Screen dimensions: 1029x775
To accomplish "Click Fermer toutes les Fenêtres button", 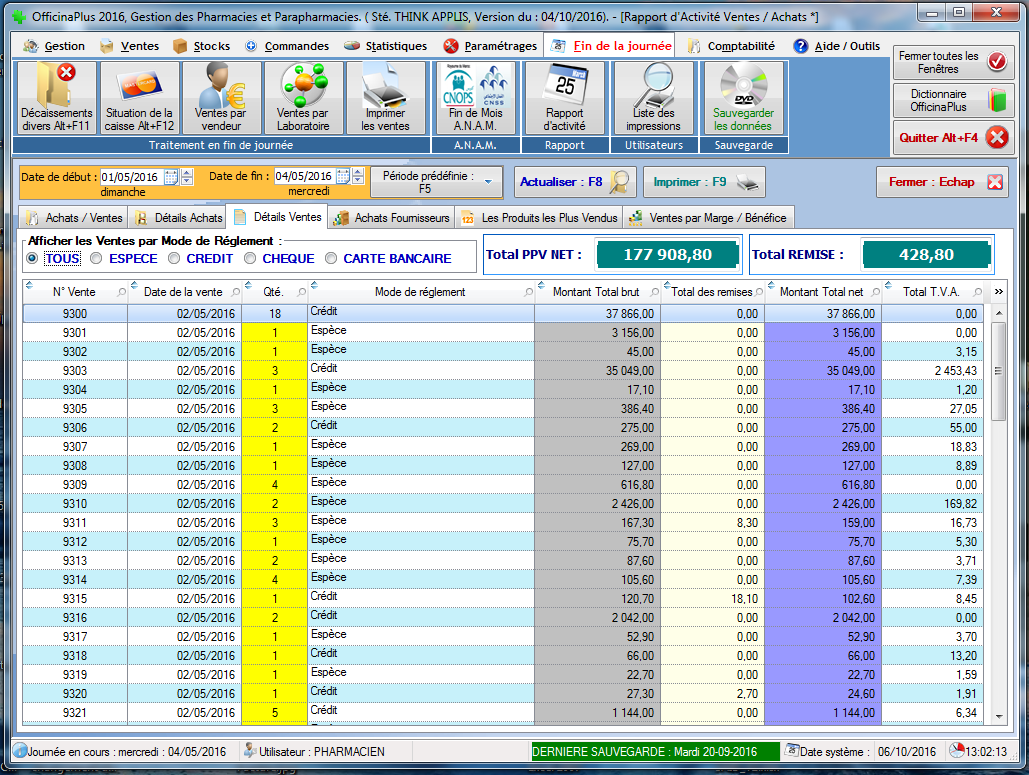I will click(x=951, y=63).
